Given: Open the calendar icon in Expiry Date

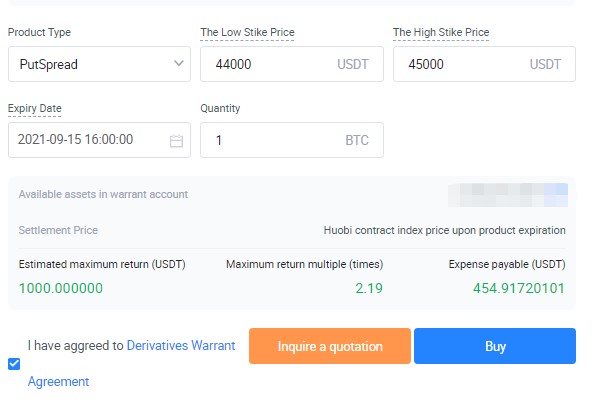Looking at the screenshot, I should [x=176, y=141].
